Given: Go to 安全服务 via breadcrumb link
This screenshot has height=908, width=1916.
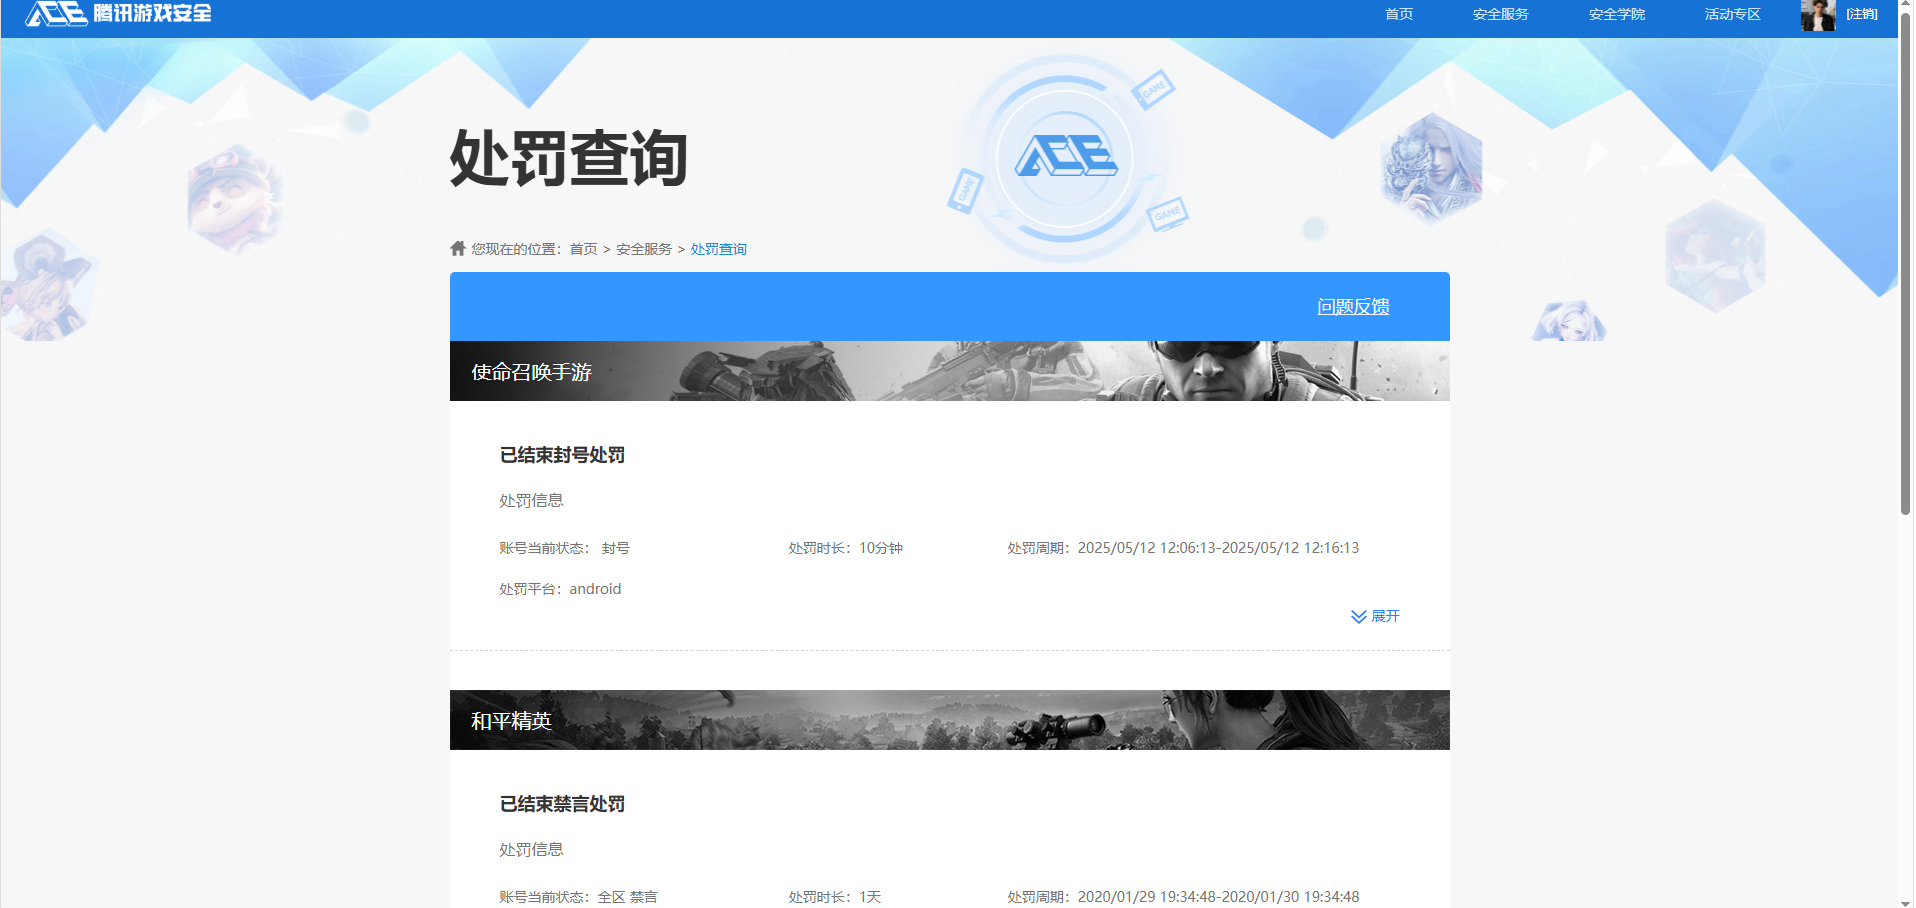Looking at the screenshot, I should point(643,249).
